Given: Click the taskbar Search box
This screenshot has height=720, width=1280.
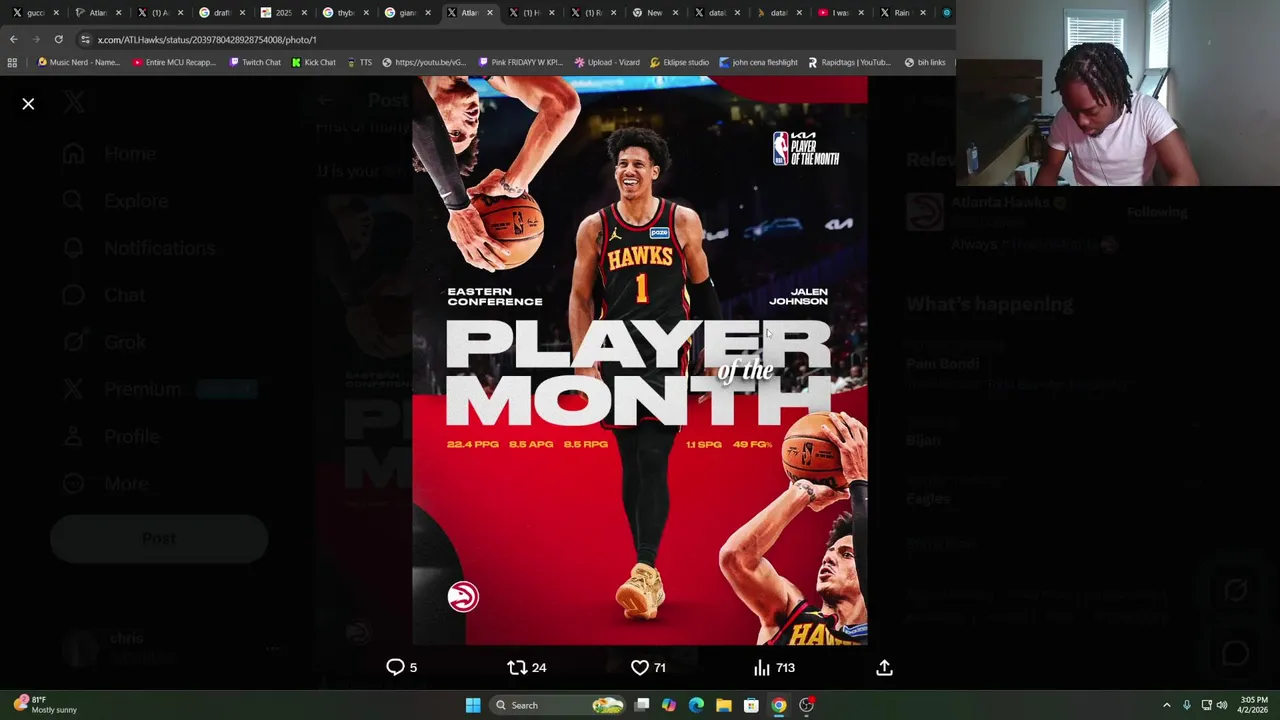Looking at the screenshot, I should pos(557,705).
